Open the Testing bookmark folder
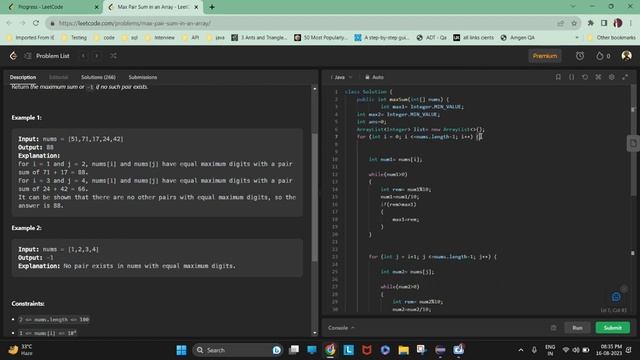Viewport: 640px width, 360px height. [x=74, y=38]
